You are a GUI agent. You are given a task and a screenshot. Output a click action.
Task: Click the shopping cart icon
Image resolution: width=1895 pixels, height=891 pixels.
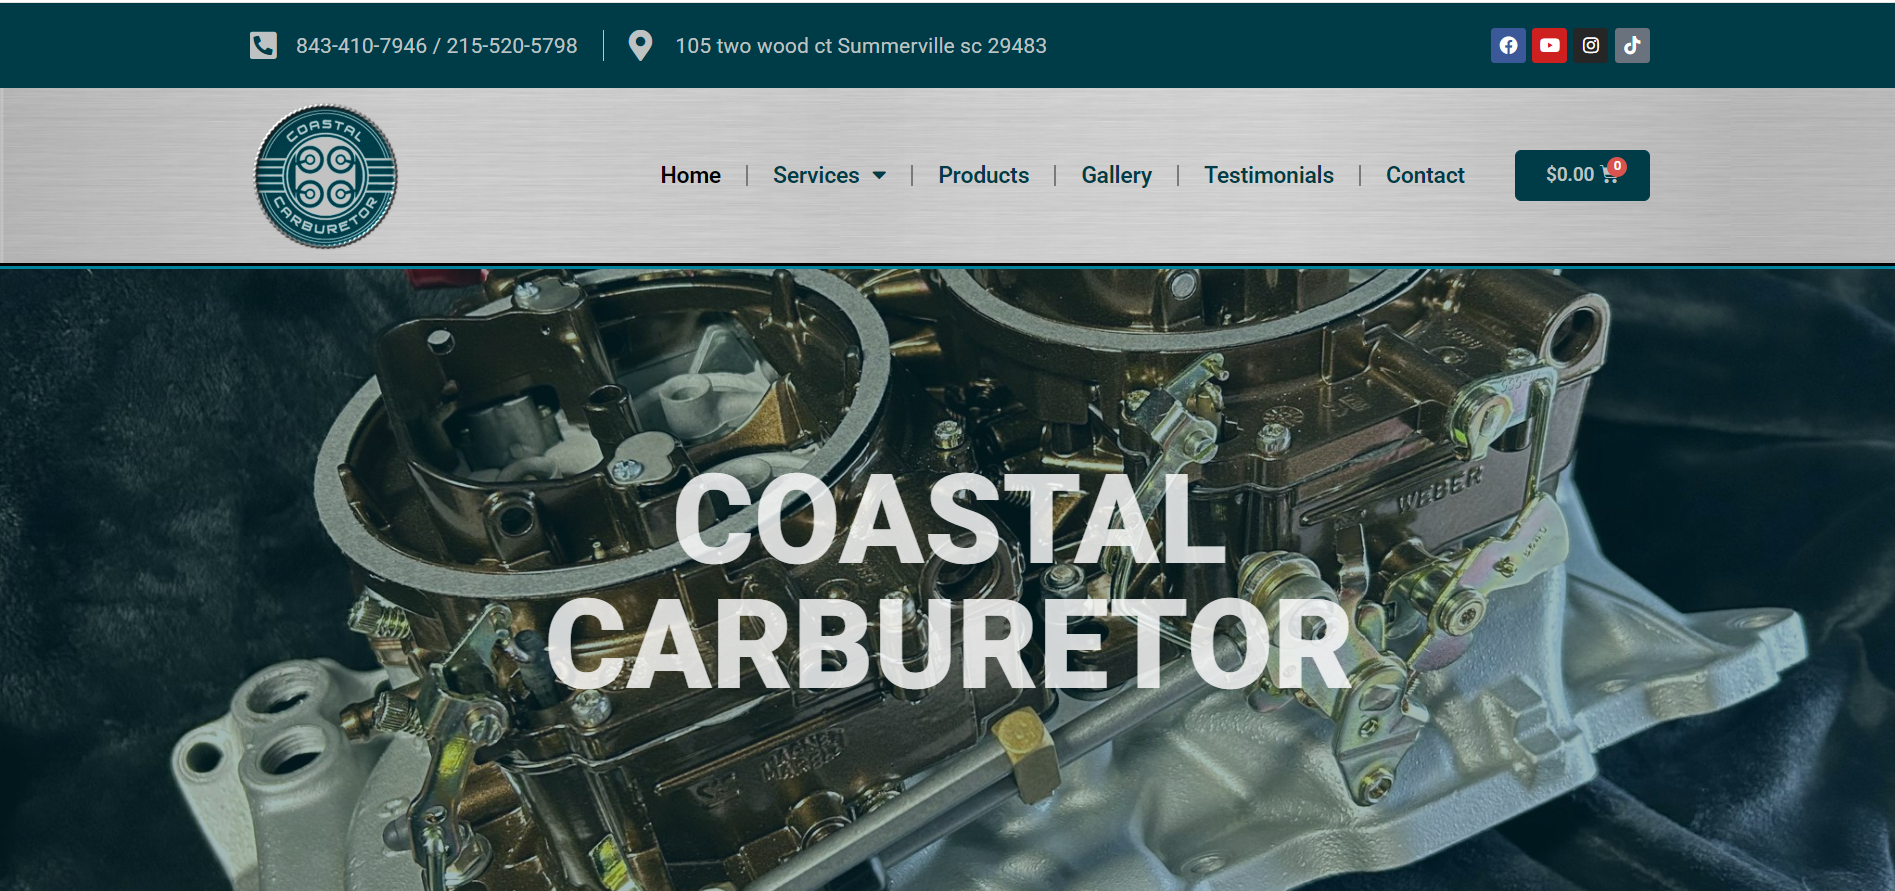point(1609,176)
